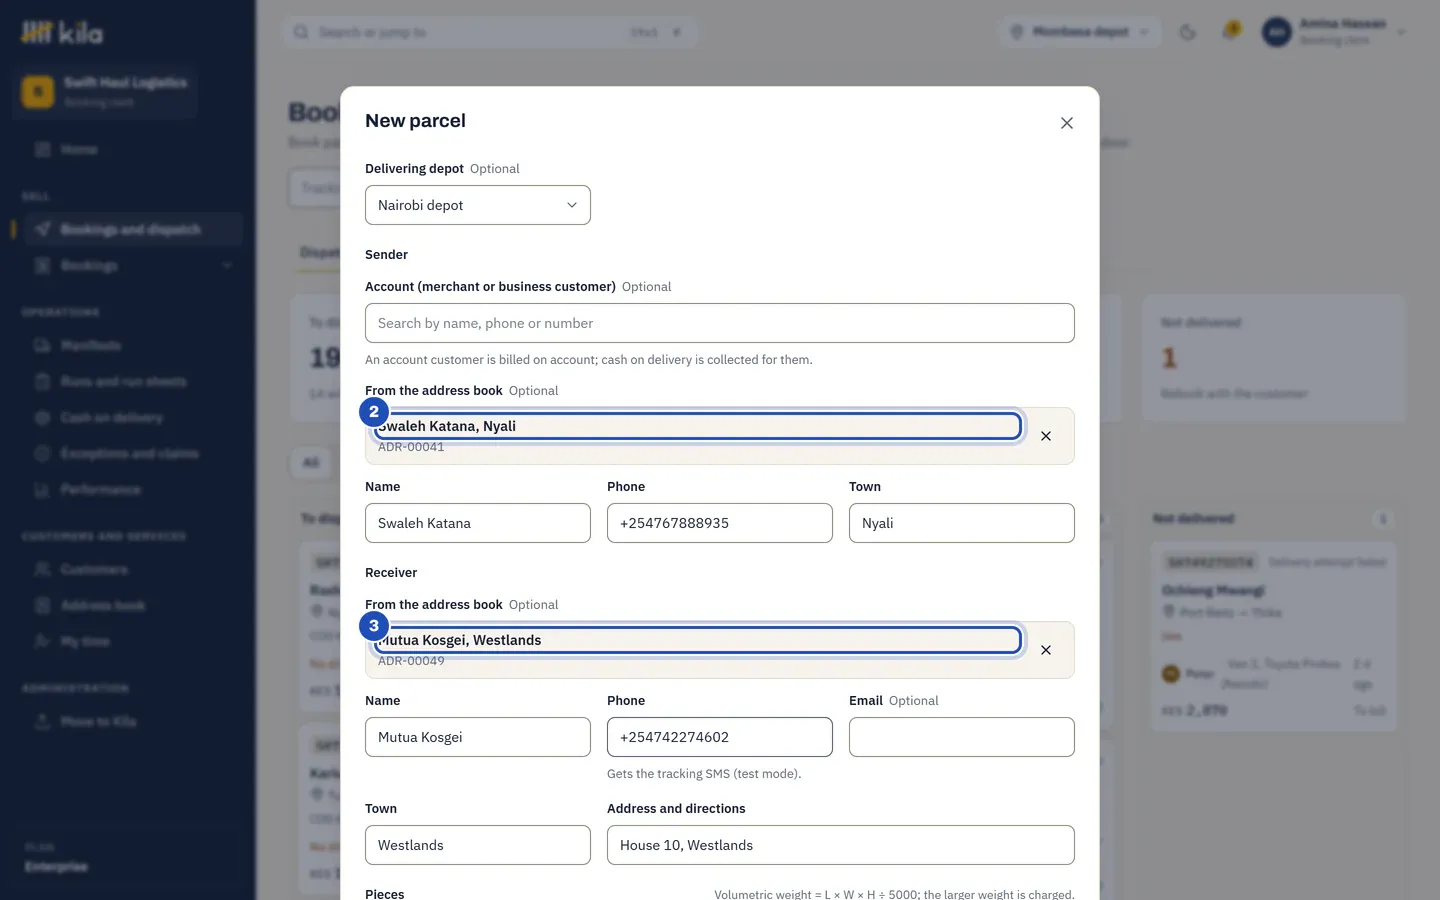The width and height of the screenshot is (1440, 900).
Task: Click the top search or jump bar
Action: 490,32
